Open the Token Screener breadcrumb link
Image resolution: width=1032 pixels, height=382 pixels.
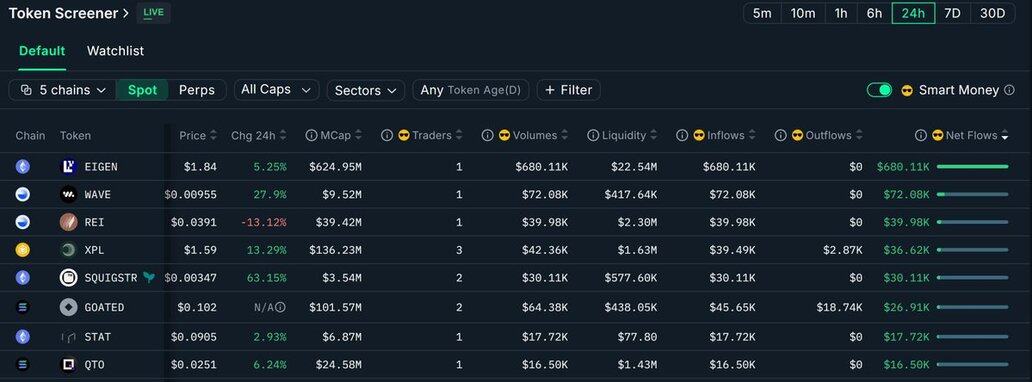pyautogui.click(x=68, y=13)
